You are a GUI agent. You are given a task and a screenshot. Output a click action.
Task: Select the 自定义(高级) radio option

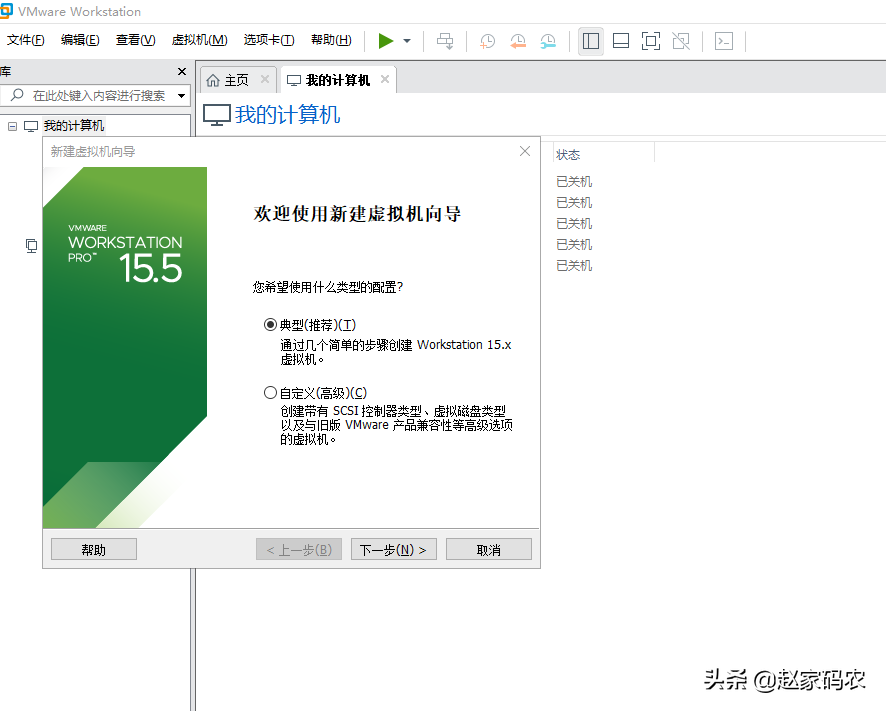pos(270,393)
